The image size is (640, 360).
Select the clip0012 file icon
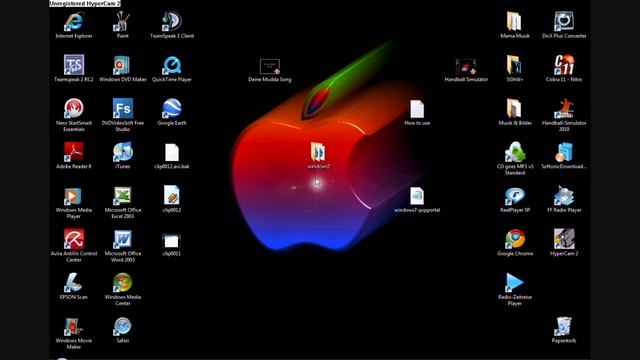coord(172,195)
